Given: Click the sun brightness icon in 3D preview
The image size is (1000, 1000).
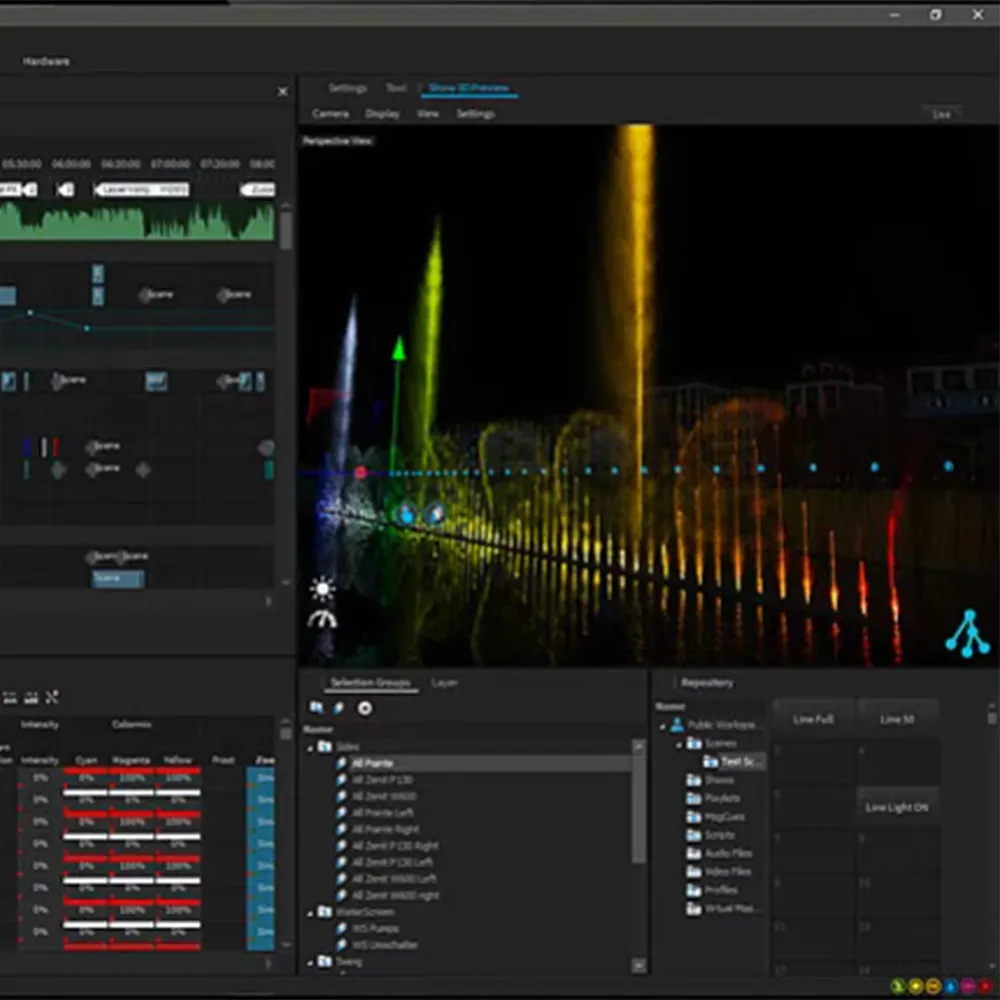Looking at the screenshot, I should pos(322,587).
